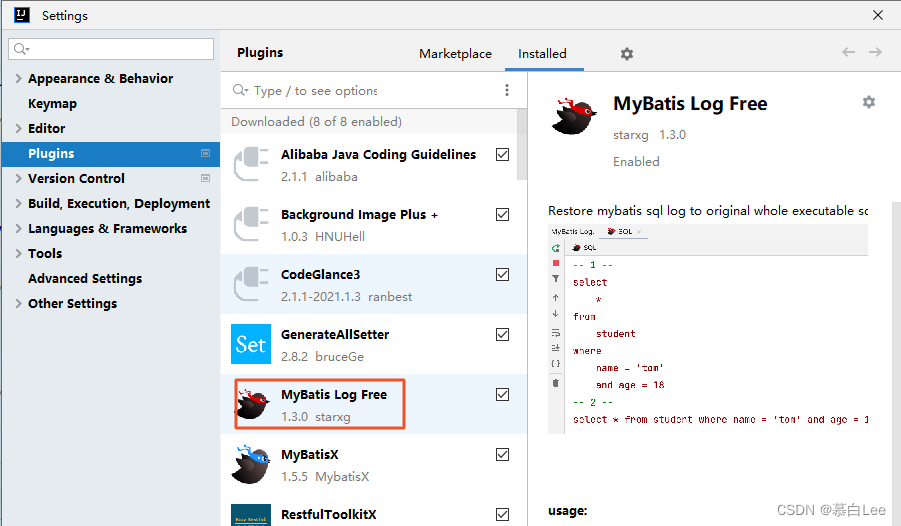Select Plugins in settings tree
Viewport: 901px width, 526px height.
111,153
